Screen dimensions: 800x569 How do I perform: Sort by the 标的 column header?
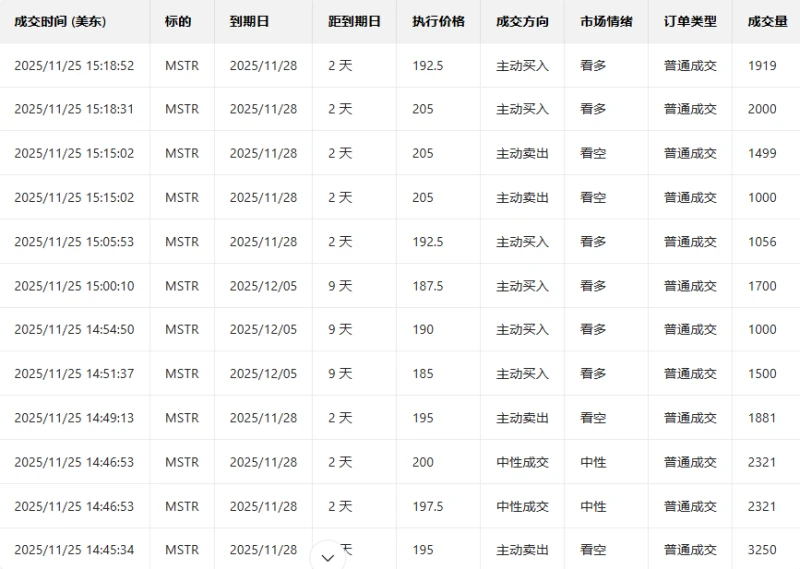(178, 21)
